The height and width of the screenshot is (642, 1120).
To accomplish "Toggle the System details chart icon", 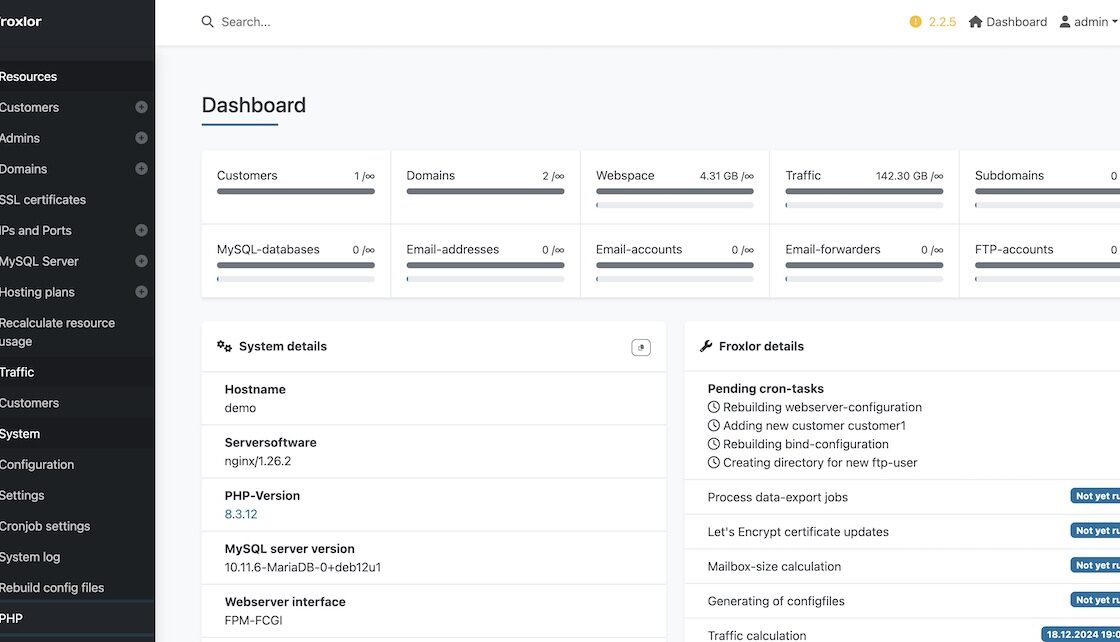I will click(x=641, y=347).
